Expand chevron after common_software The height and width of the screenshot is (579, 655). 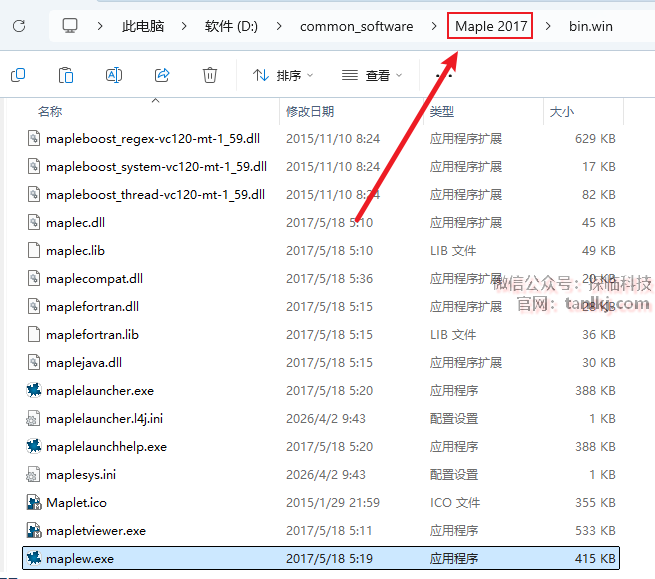434,26
